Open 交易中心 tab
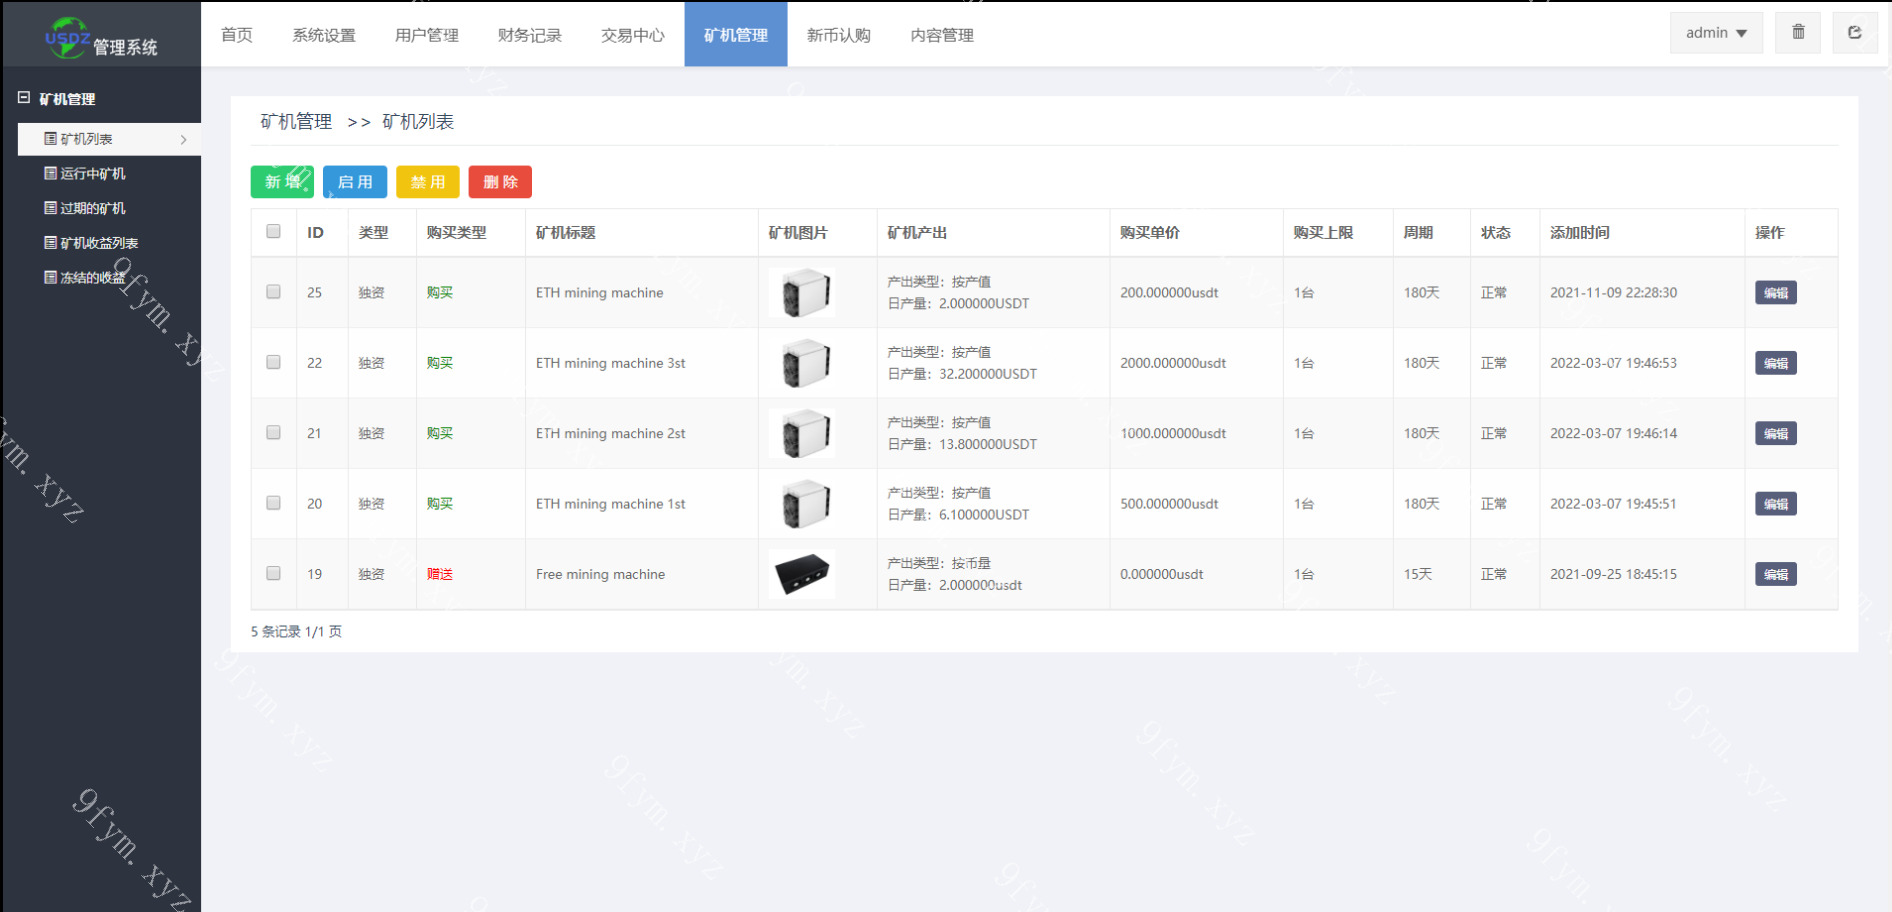 pos(633,35)
